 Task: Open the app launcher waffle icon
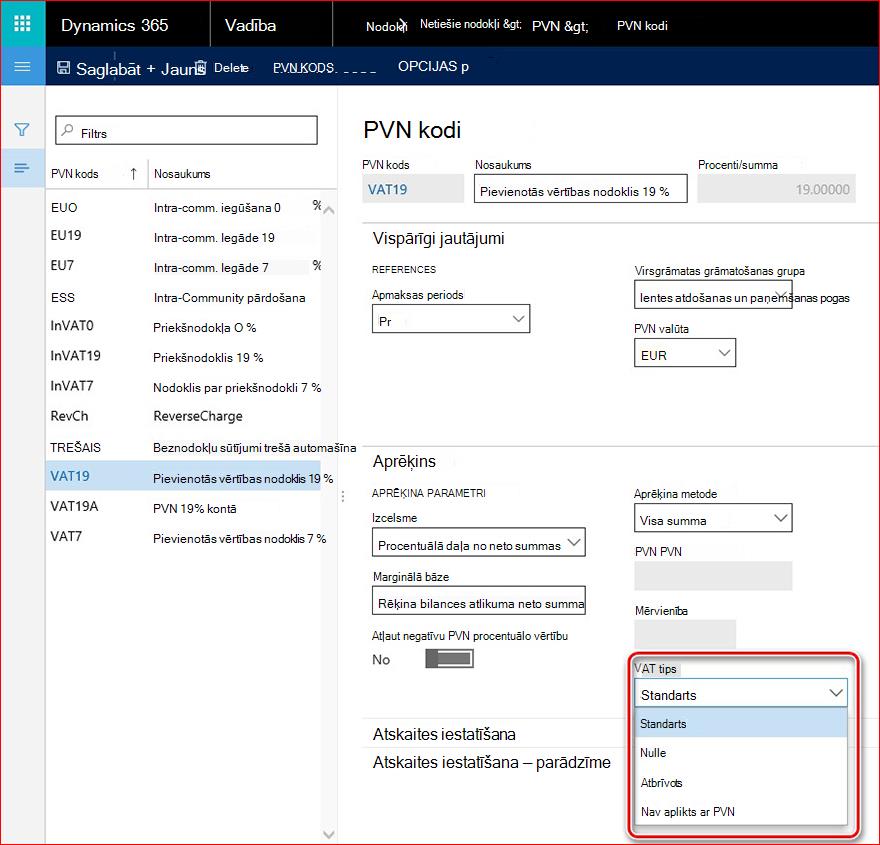tap(22, 24)
